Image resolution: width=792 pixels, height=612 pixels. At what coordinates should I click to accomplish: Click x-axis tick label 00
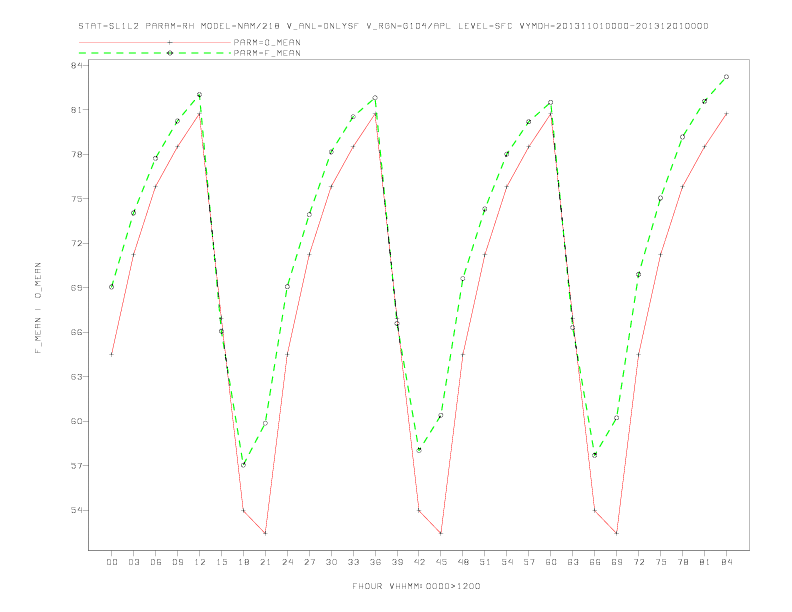coord(112,562)
